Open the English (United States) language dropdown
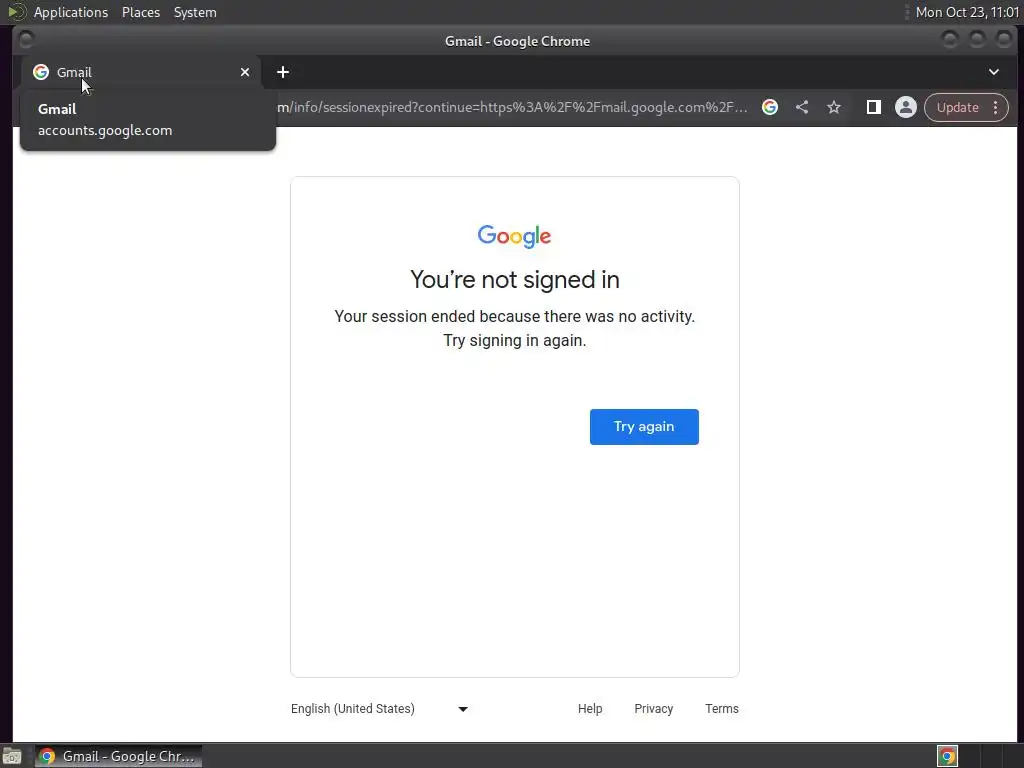 pos(379,709)
